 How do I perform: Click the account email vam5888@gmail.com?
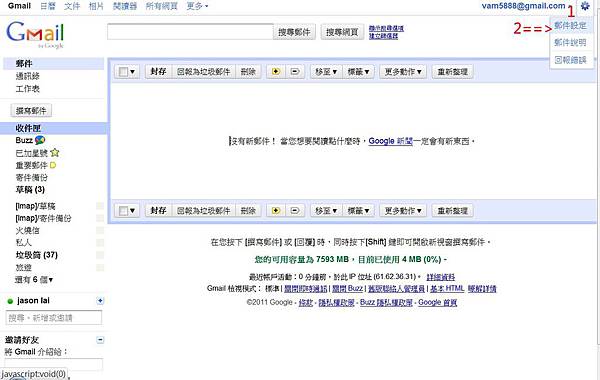[x=523, y=6]
